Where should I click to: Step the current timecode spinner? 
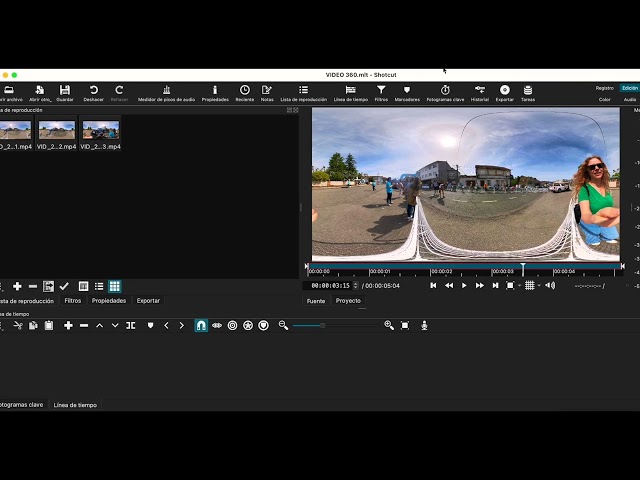(x=356, y=286)
